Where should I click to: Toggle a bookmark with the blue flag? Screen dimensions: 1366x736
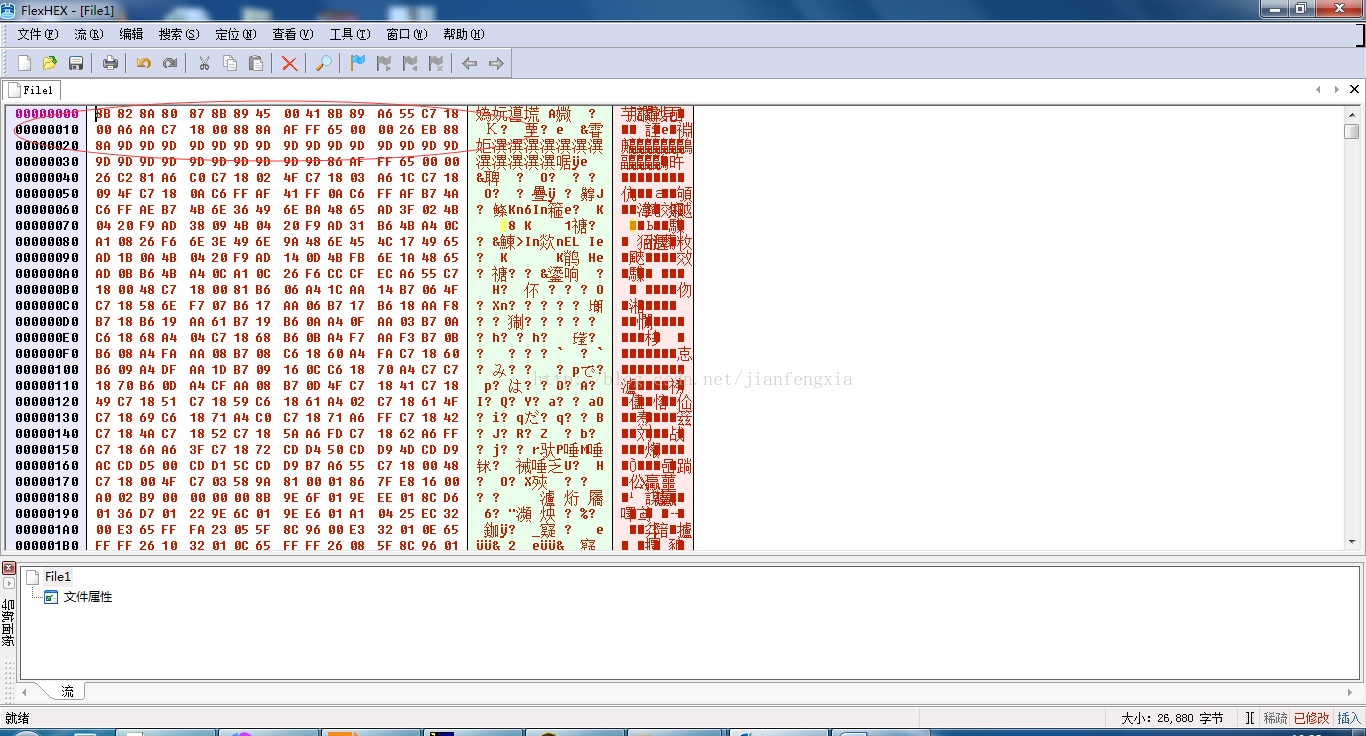pos(358,63)
